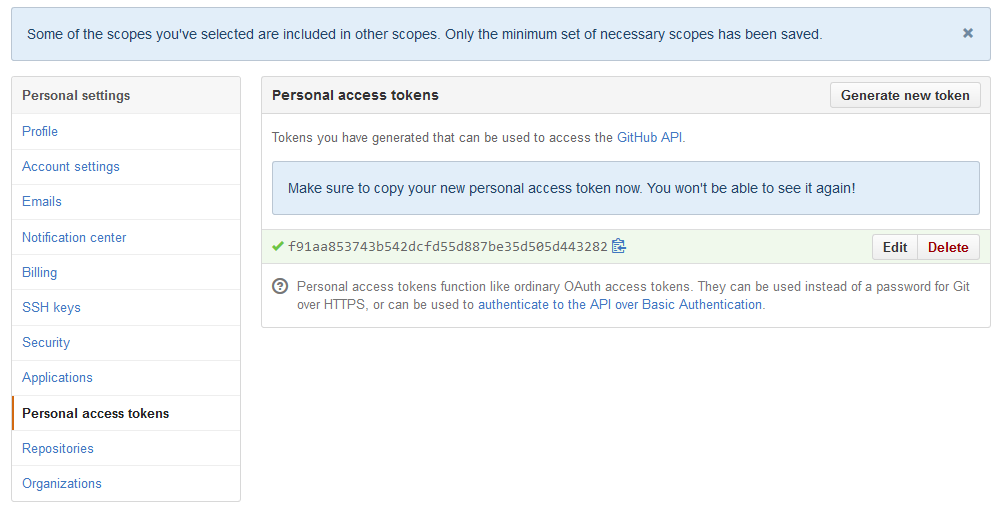Viewport: 1002px width, 514px height.
Task: Go to Billing settings
Action: coord(40,272)
